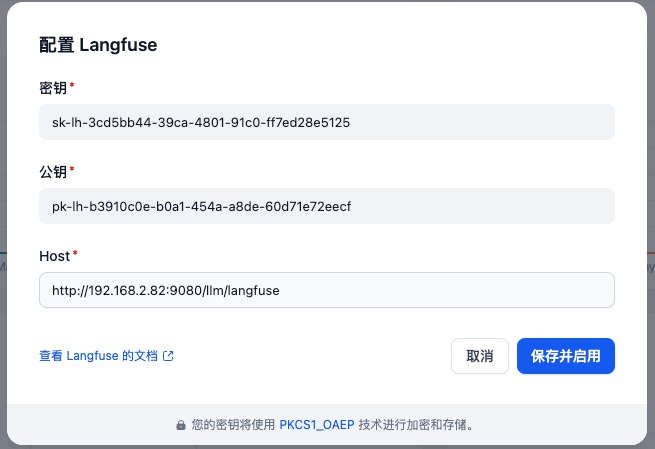
Task: Click the public key input field
Action: (x=327, y=206)
